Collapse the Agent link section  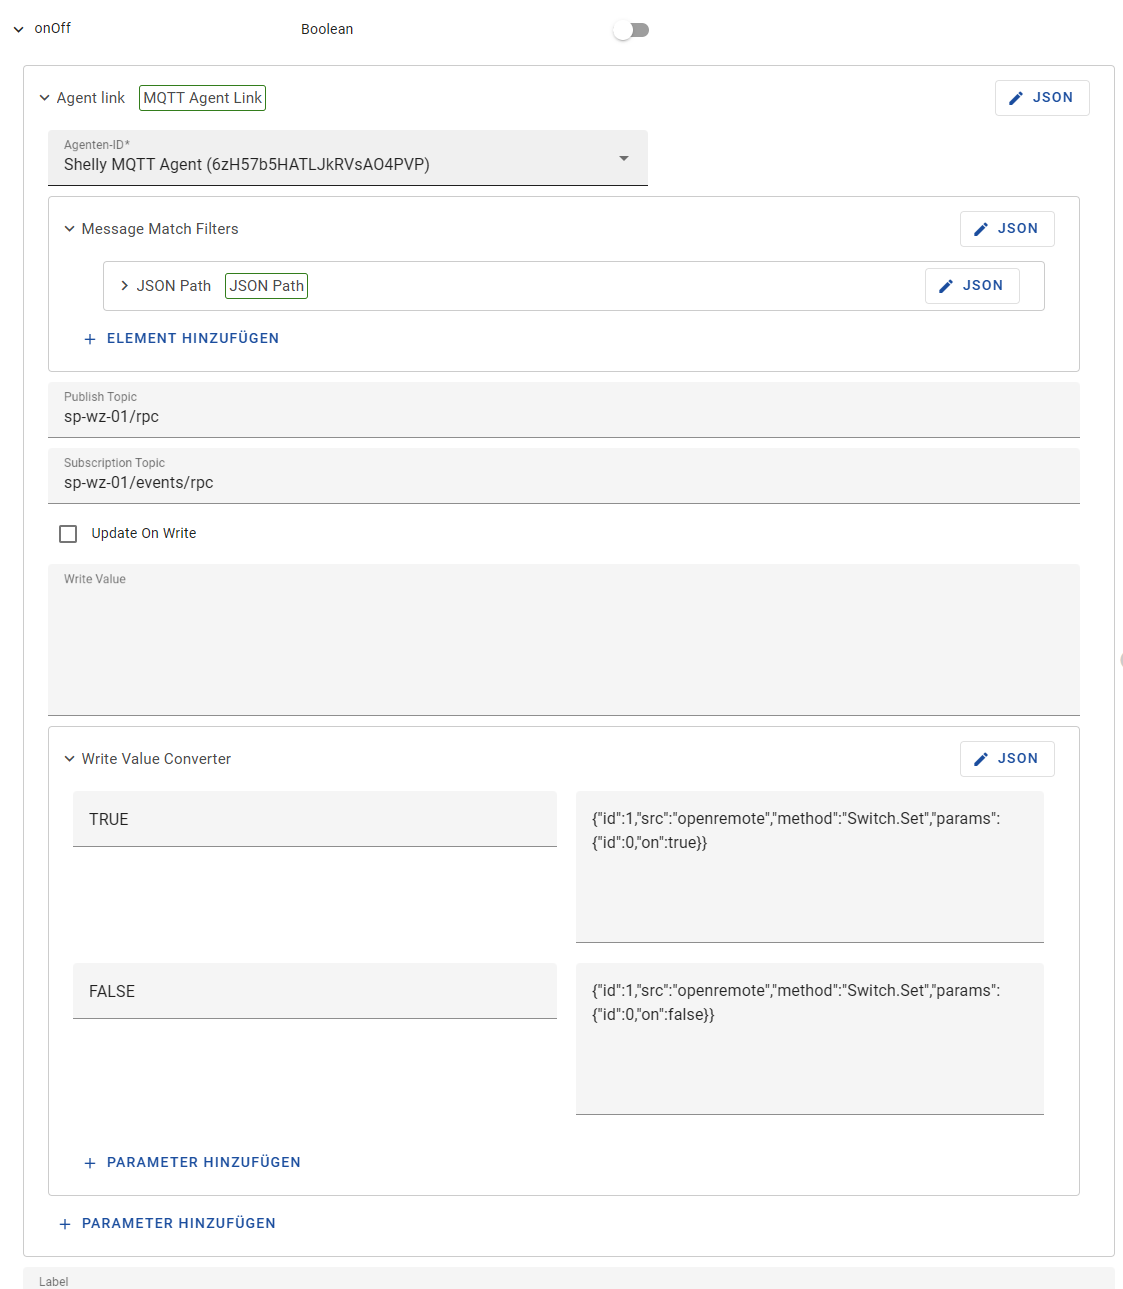pyautogui.click(x=44, y=98)
